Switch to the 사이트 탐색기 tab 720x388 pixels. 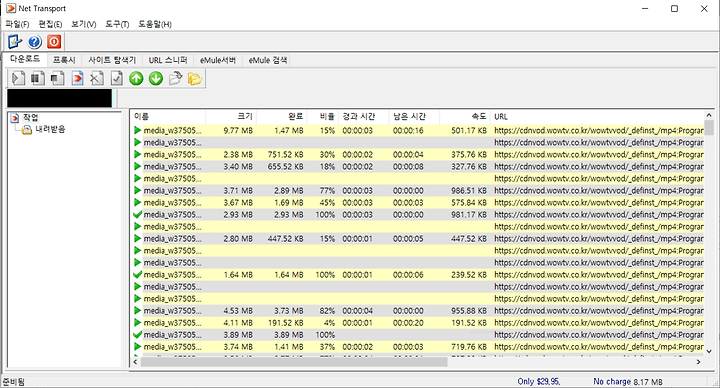point(112,60)
